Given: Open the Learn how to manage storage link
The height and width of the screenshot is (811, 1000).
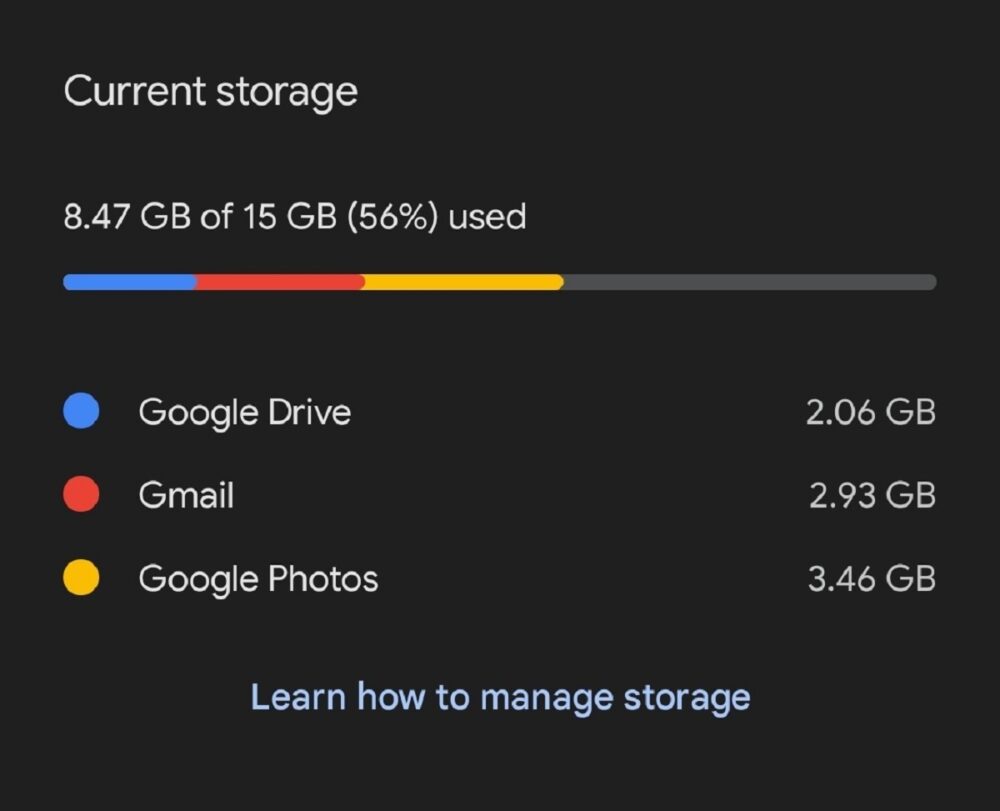Looking at the screenshot, I should coord(500,697).
